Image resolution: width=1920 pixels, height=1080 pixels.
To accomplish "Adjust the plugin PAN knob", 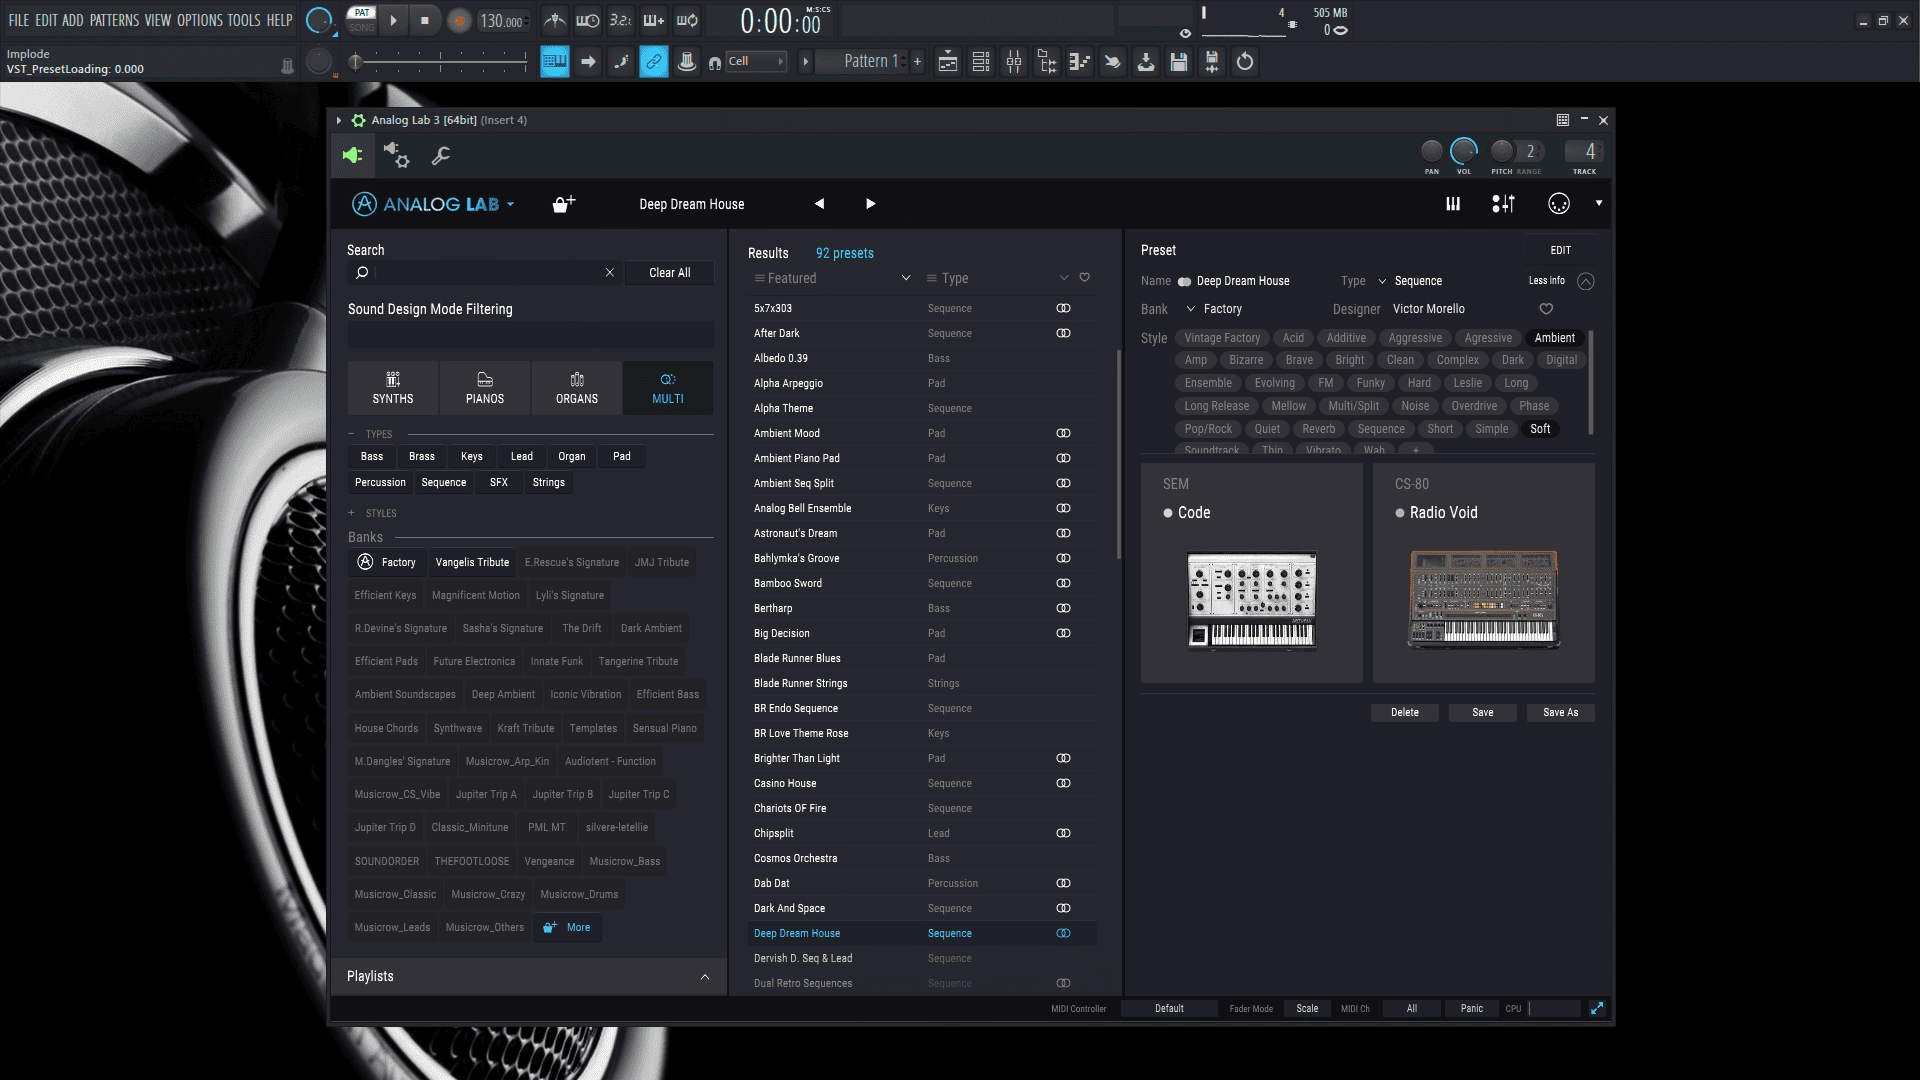I will point(1432,151).
